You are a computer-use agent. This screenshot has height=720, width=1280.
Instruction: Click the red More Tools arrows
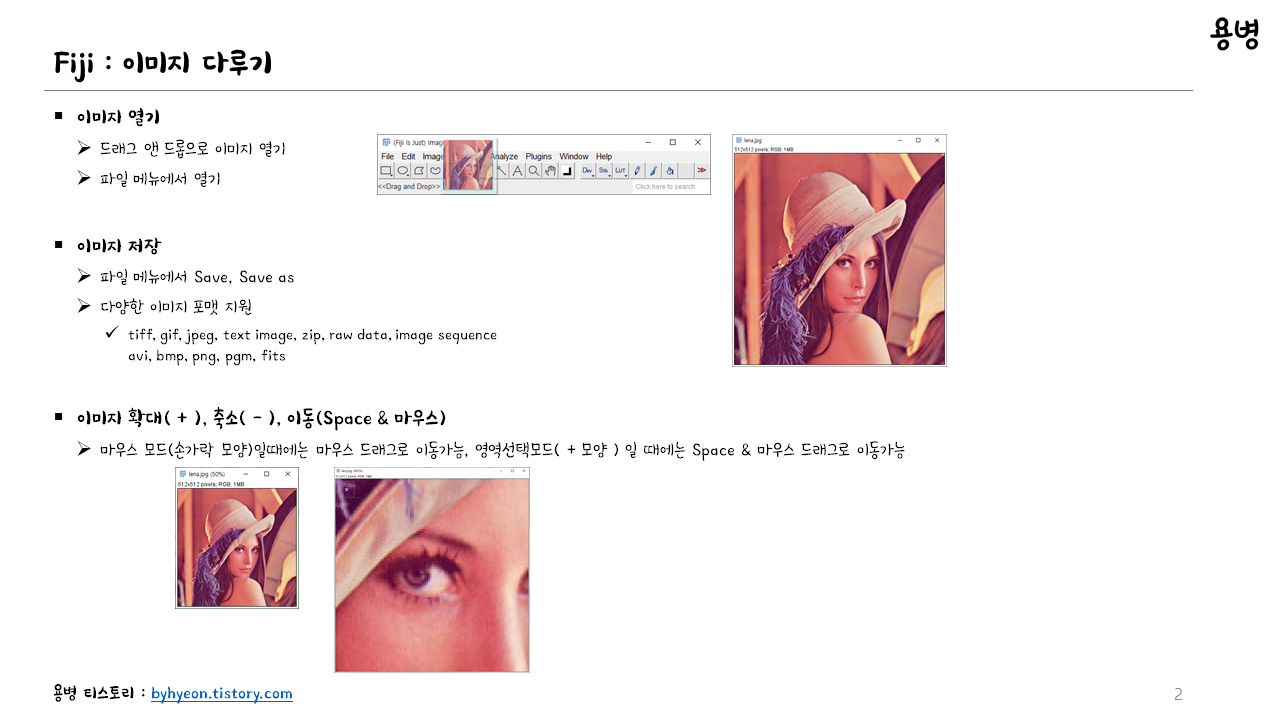click(x=702, y=171)
